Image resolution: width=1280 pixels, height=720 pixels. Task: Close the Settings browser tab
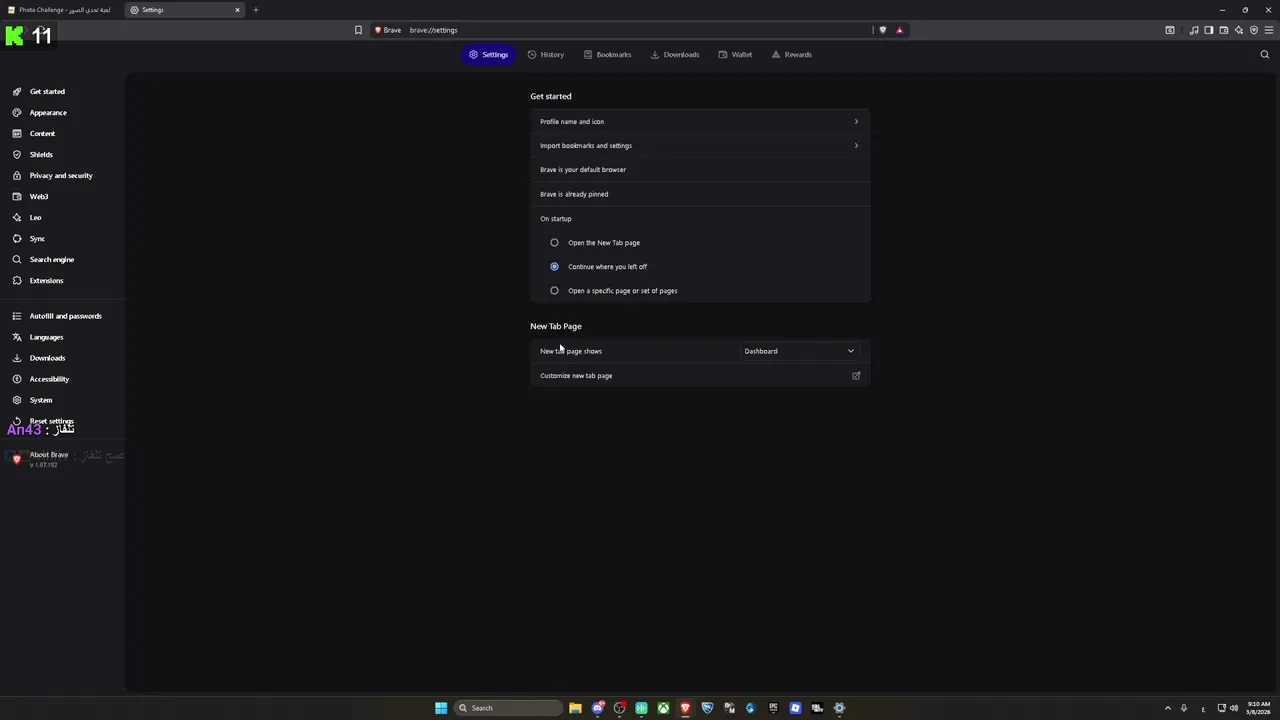(x=237, y=10)
